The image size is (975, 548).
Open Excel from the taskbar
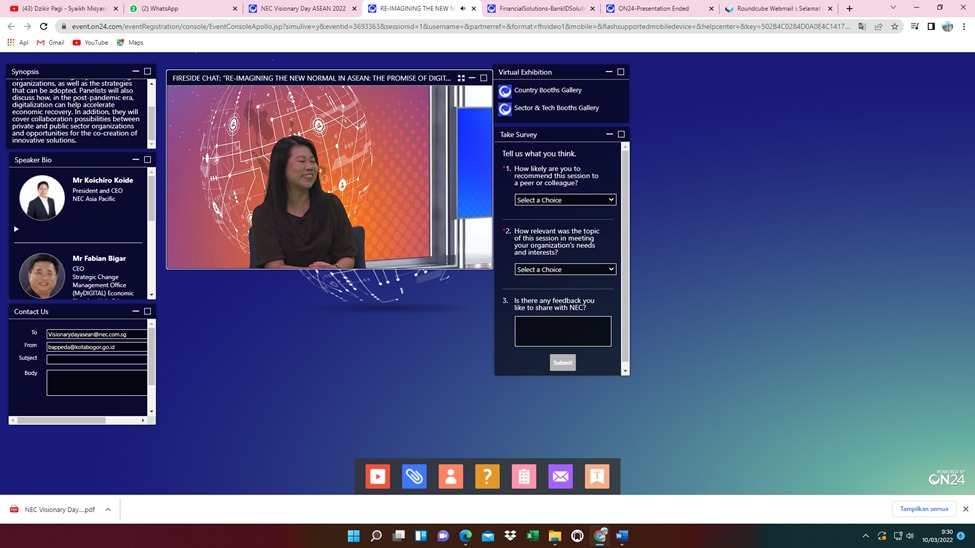pos(533,536)
